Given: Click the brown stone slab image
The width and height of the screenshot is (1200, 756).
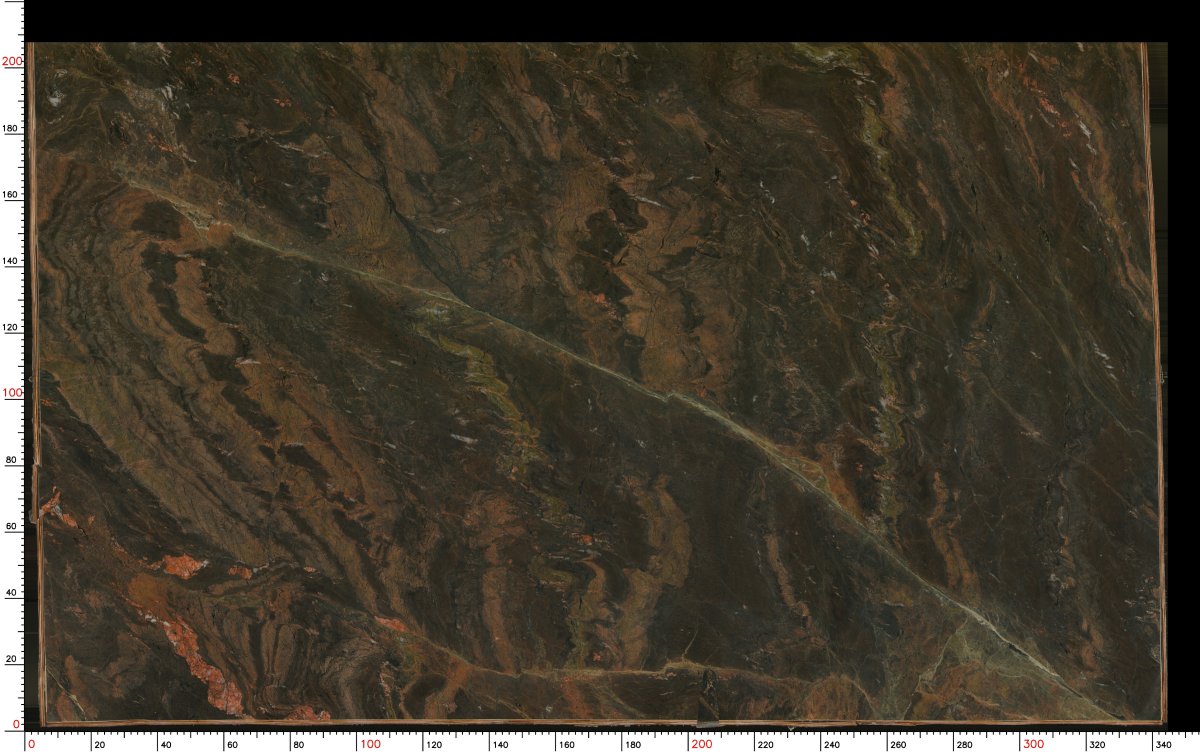Looking at the screenshot, I should coord(597,383).
